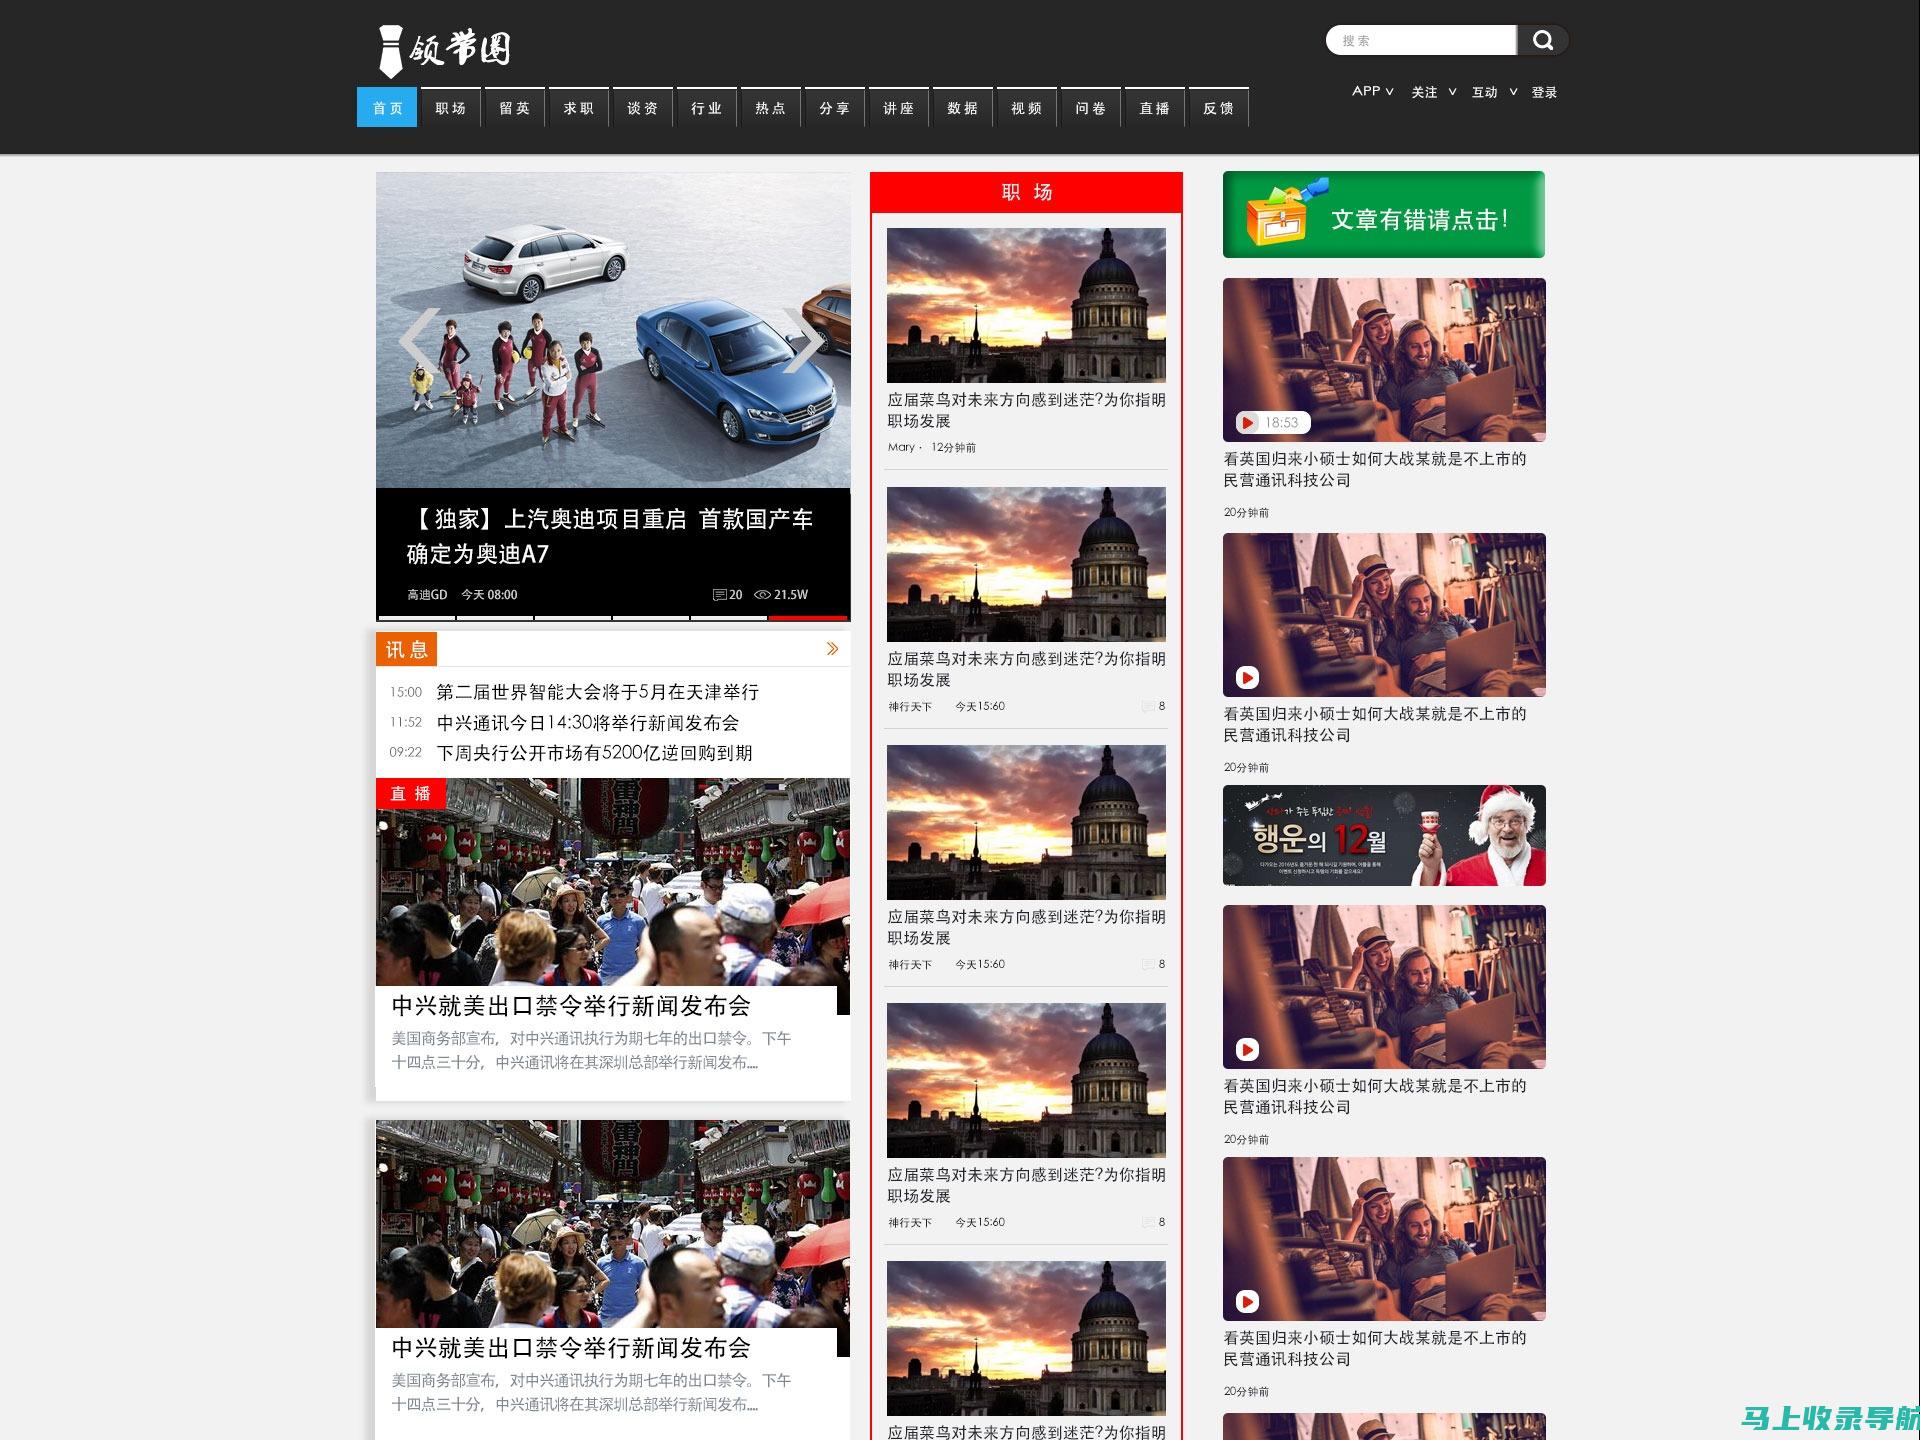Open news 下周央行公开市场有5200亿逆回购到期

[x=595, y=752]
